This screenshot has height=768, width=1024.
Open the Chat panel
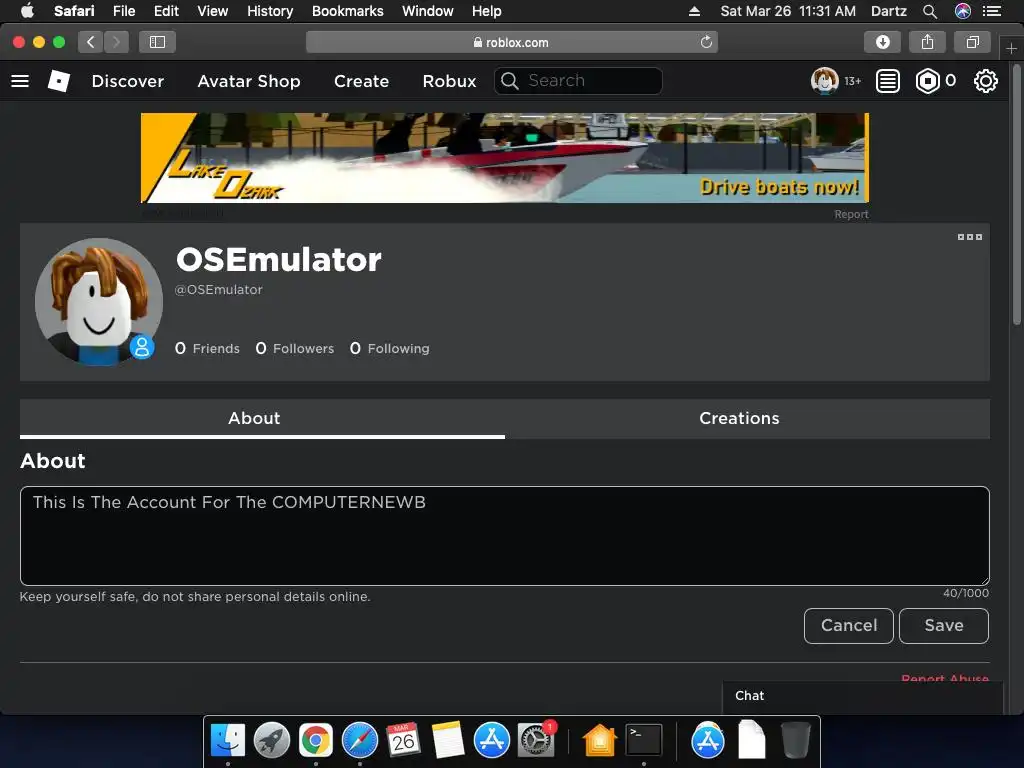pos(862,696)
